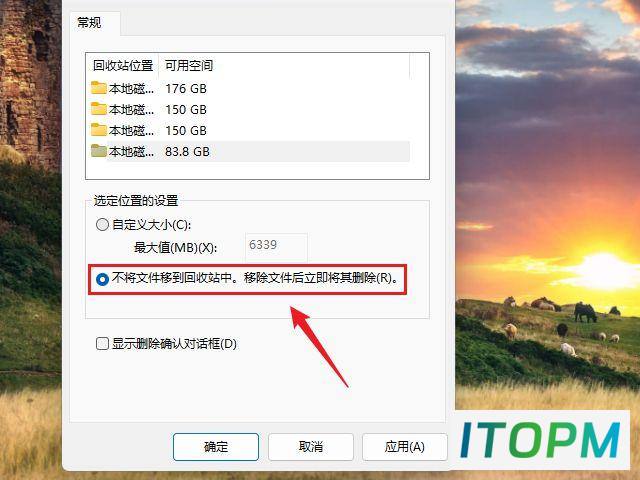The height and width of the screenshot is (480, 640).
Task: Click the 176 GB available space value
Action: tap(186, 89)
